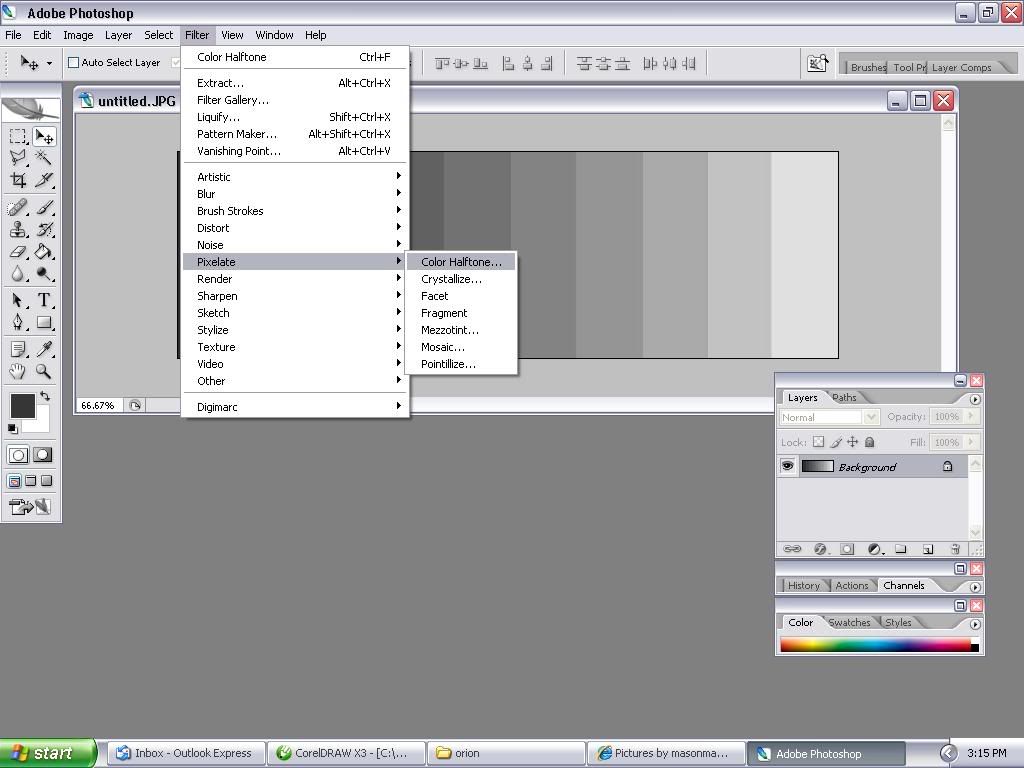Switch to the Swatches tab

point(849,623)
